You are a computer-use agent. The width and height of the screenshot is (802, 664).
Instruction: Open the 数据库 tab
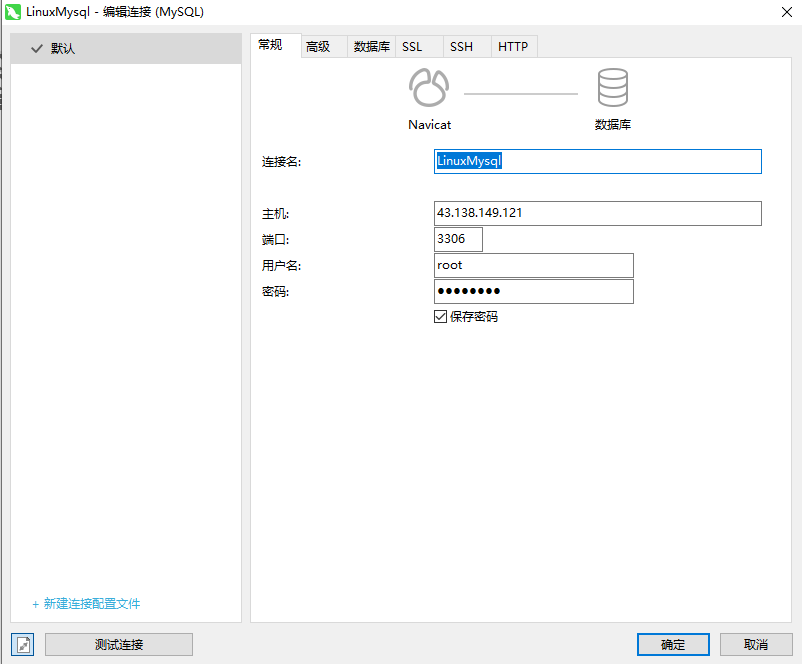click(x=371, y=47)
